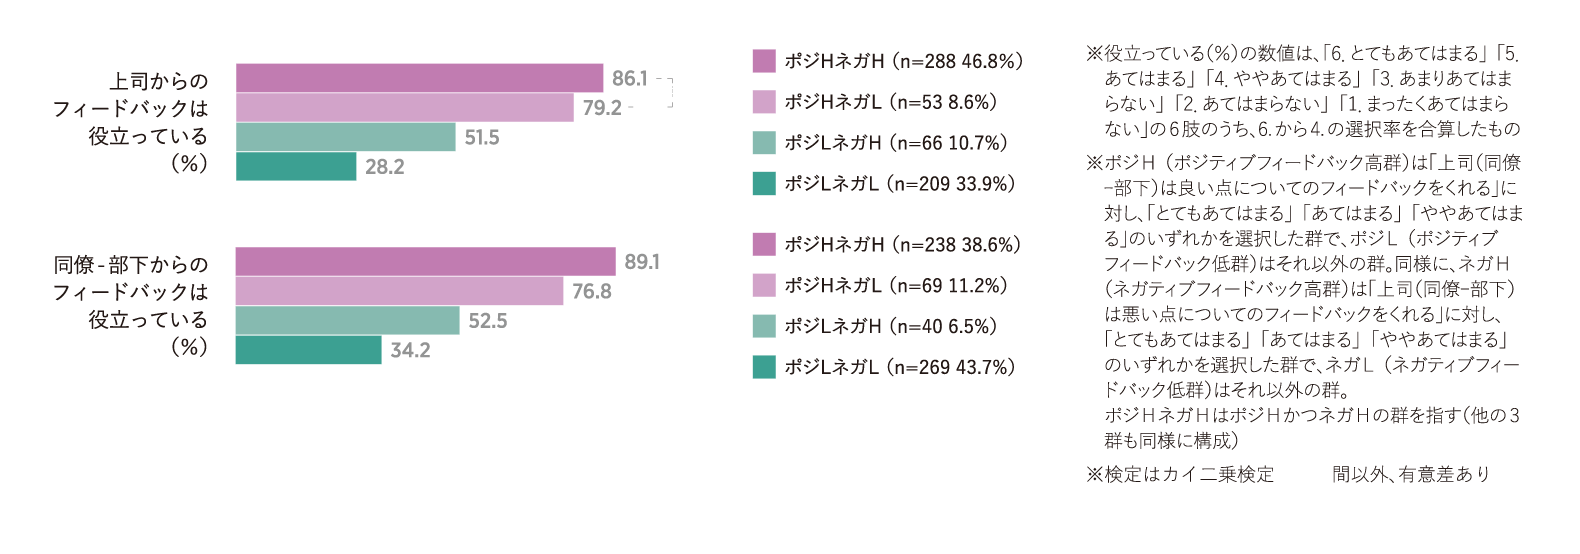Click the 51.5 light teal bar
The width and height of the screenshot is (1580, 554).
(346, 137)
